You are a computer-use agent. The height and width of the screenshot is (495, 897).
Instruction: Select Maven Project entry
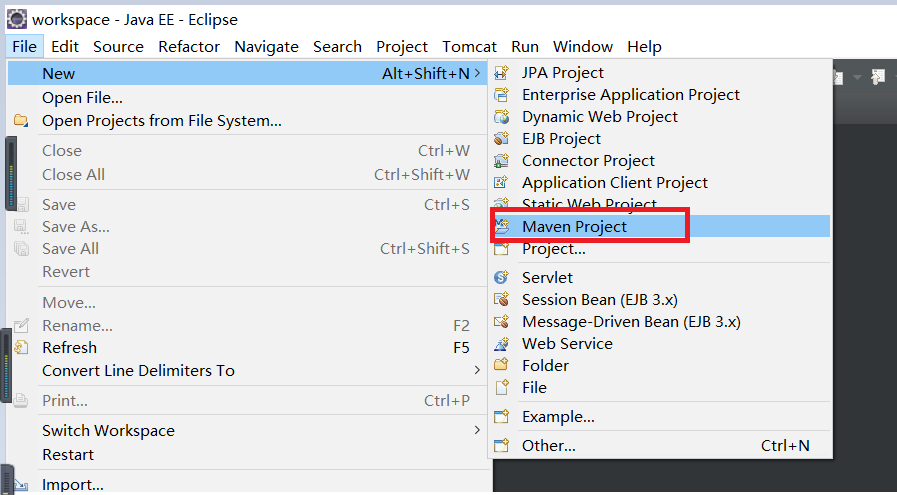660,227
